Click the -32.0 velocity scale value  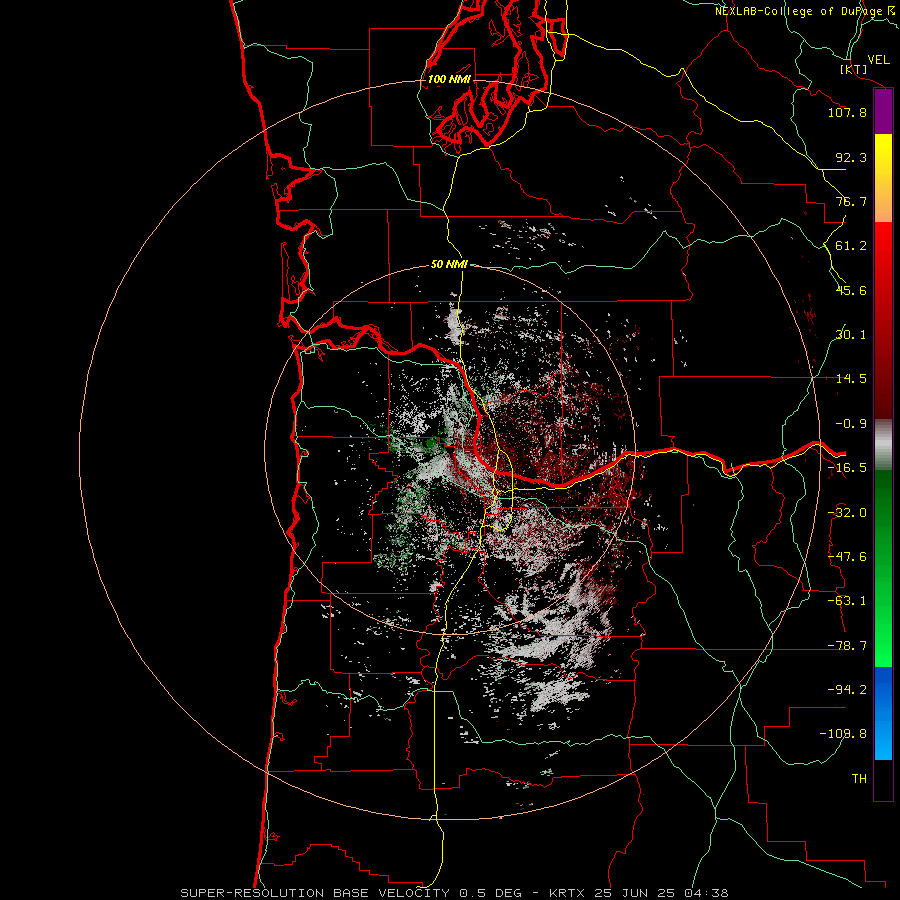(847, 513)
